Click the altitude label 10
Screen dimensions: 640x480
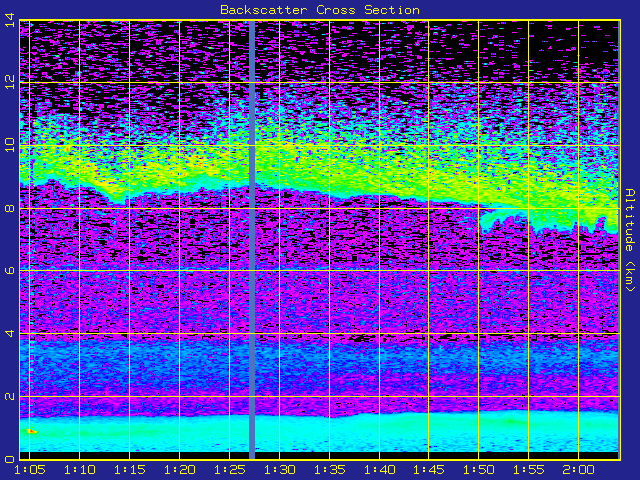pos(9,145)
